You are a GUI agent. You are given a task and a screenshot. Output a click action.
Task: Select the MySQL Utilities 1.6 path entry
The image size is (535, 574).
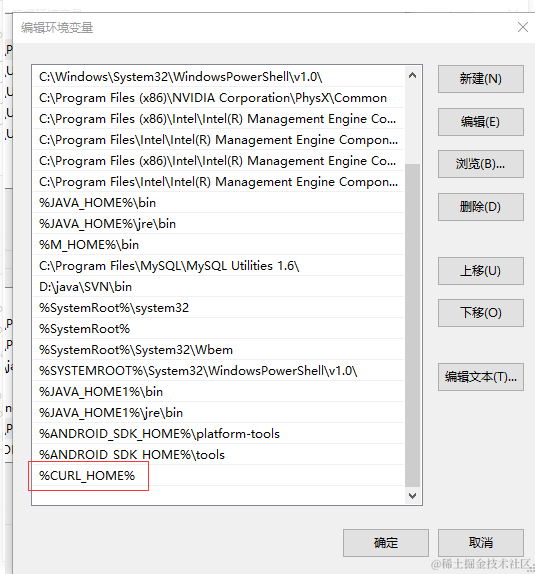218,266
